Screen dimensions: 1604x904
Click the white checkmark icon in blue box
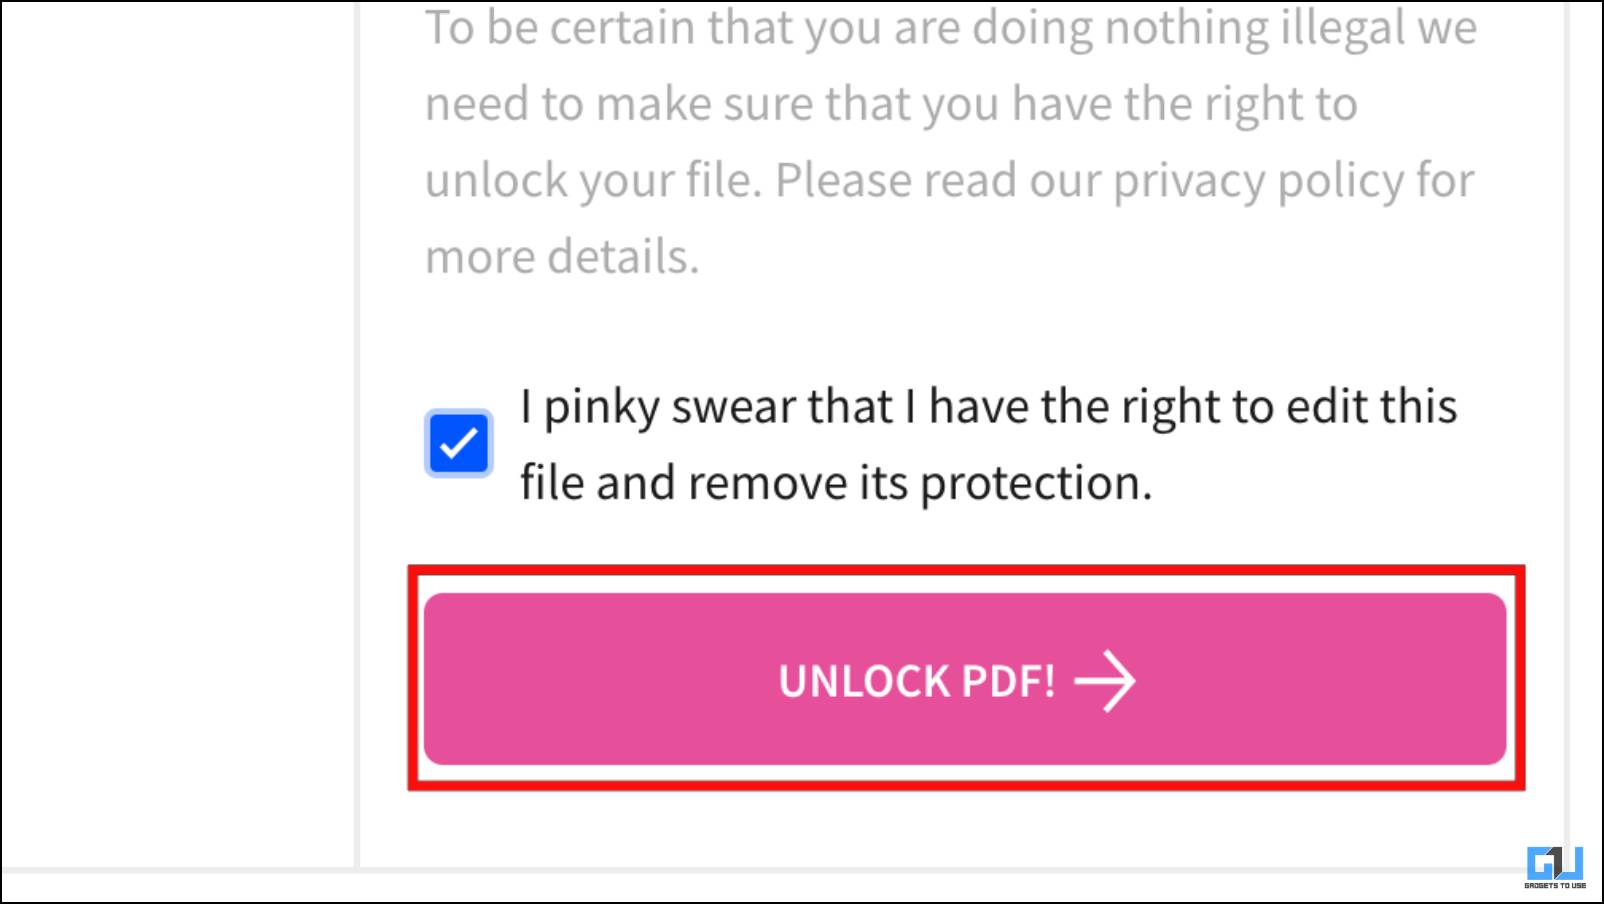point(459,443)
